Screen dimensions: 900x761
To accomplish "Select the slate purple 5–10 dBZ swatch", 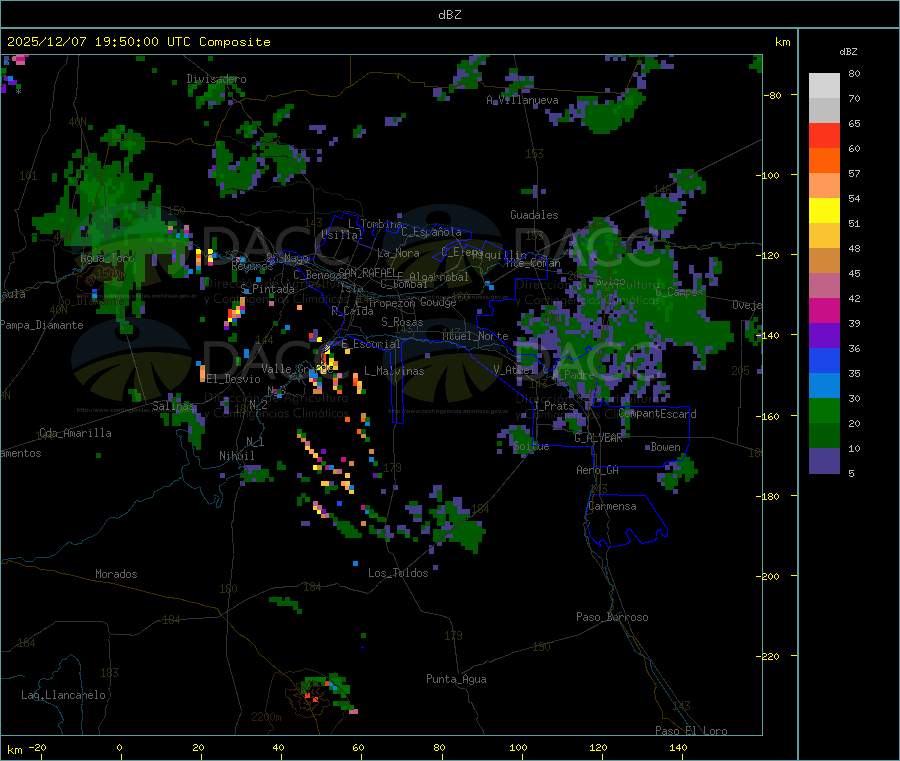I will coord(824,461).
